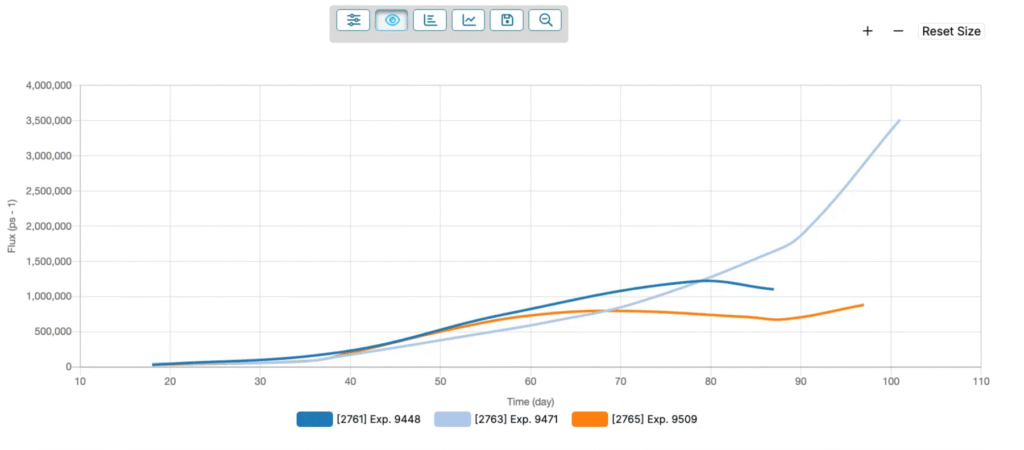
Task: Click the zoom out magnifier icon
Action: (x=545, y=20)
